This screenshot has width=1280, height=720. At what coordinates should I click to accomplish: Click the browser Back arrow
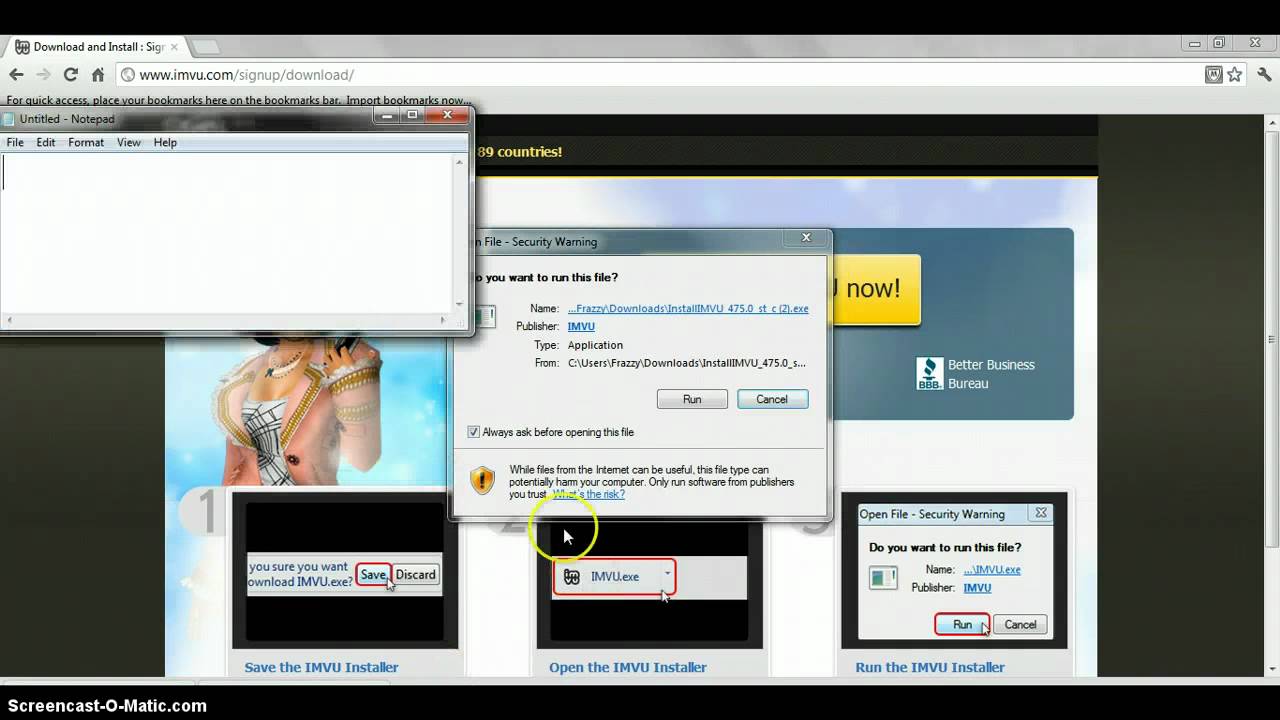pyautogui.click(x=16, y=74)
